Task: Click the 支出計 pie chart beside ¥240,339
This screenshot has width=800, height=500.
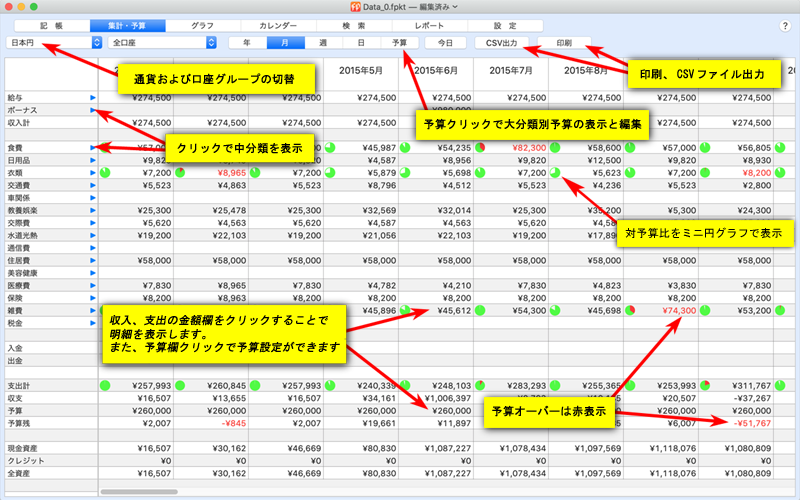Action: pos(330,385)
